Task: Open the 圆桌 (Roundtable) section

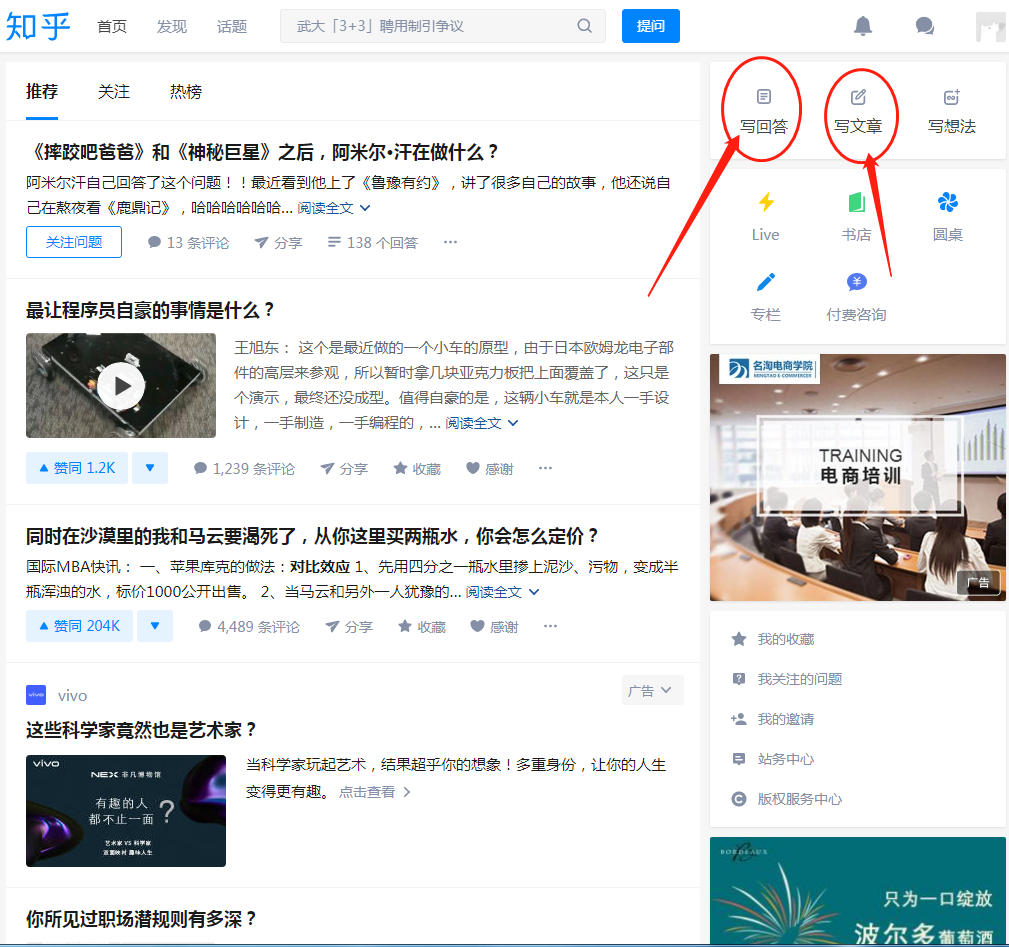Action: (947, 215)
